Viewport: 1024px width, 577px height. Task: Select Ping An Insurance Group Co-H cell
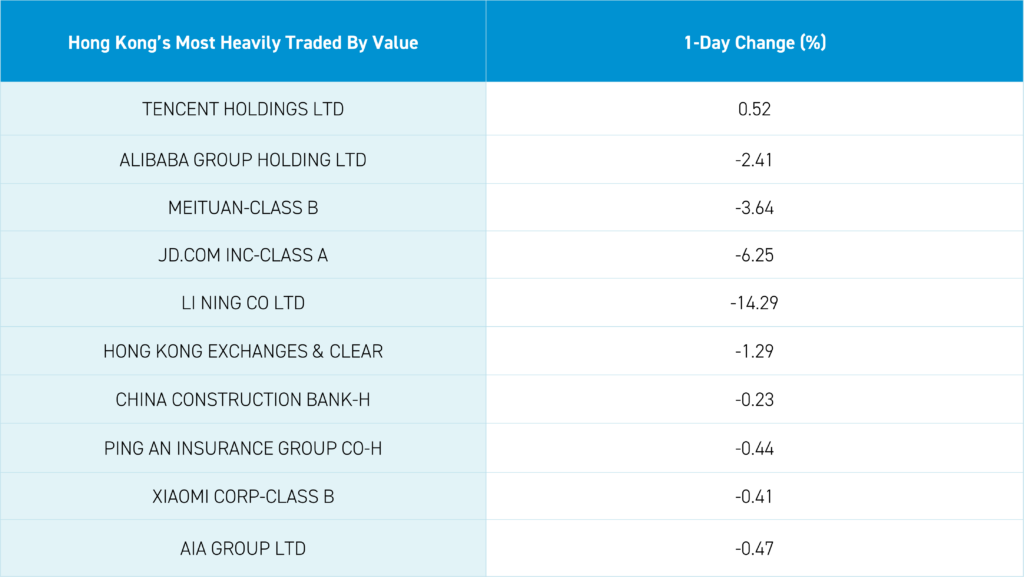pos(243,447)
